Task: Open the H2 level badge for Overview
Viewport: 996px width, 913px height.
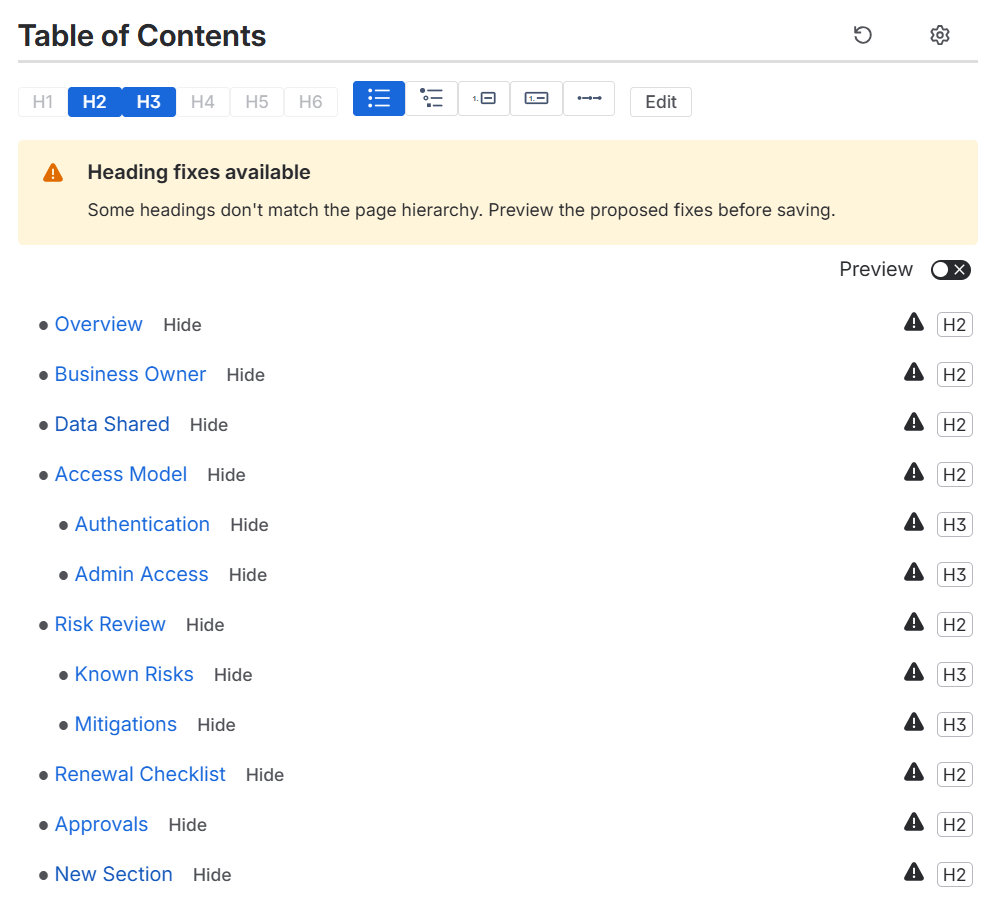Action: (x=954, y=325)
